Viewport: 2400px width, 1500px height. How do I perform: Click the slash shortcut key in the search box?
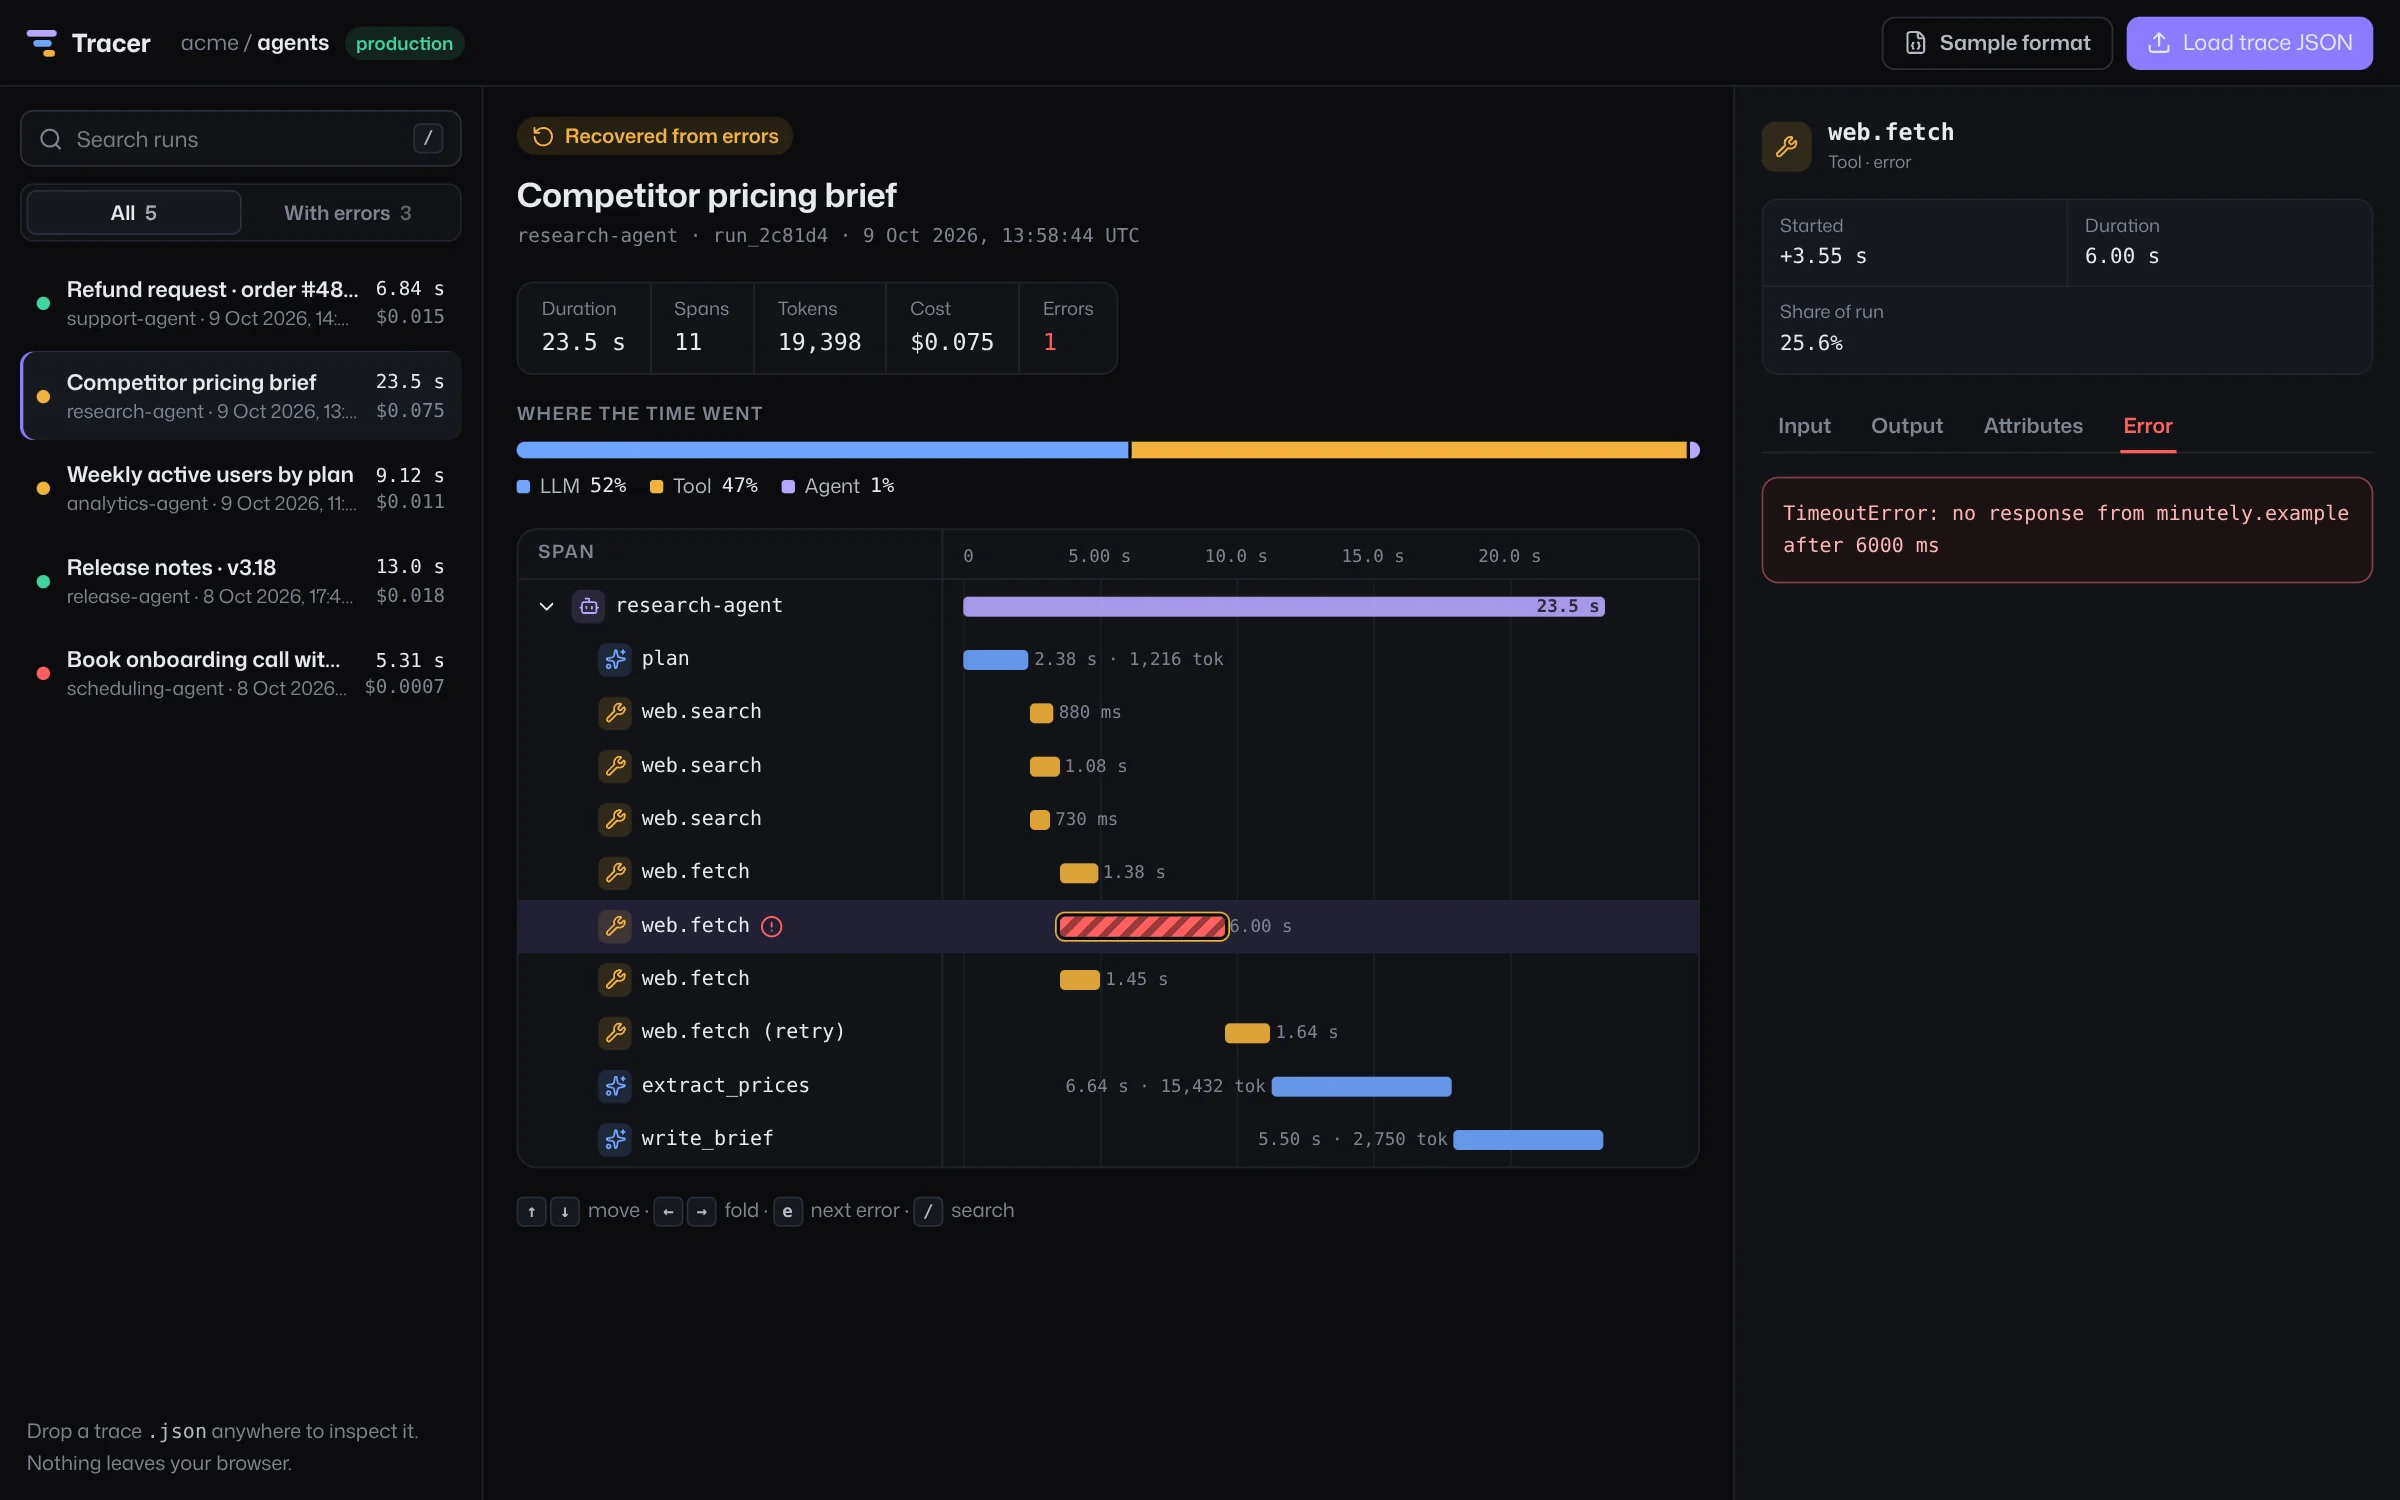(x=428, y=138)
